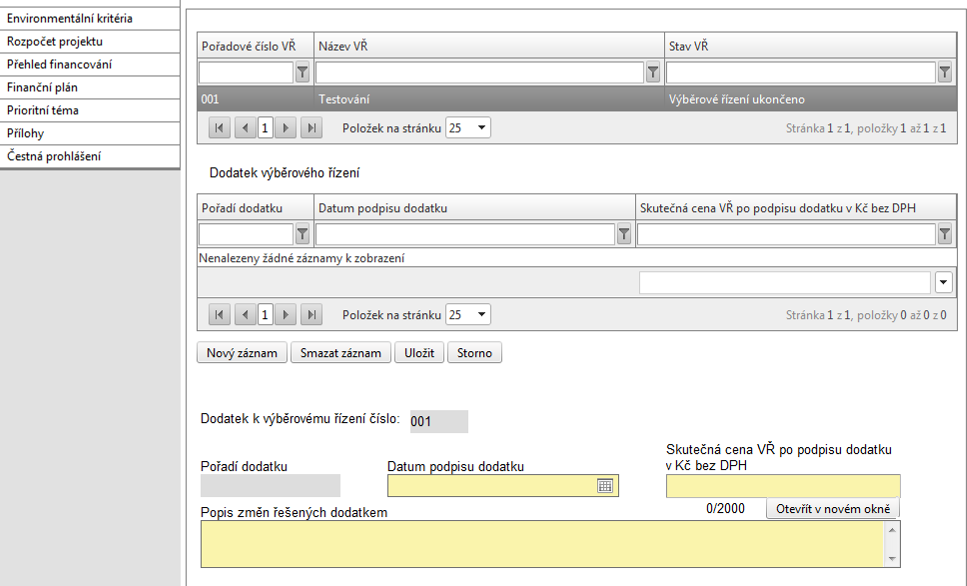Go to last page in VŘ table pager
967x586 pixels.
coord(311,128)
